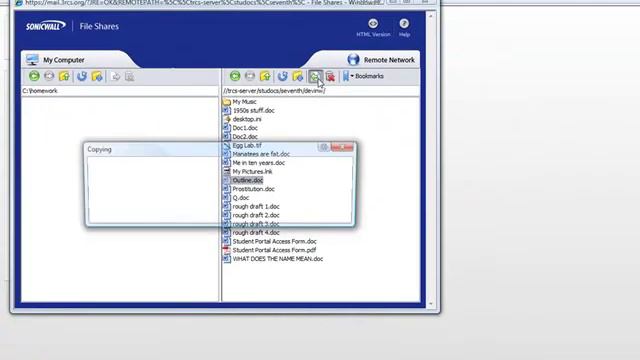Screen dimensions: 640x360
Task: Go forward in Remote Network pane
Action: [250, 76]
